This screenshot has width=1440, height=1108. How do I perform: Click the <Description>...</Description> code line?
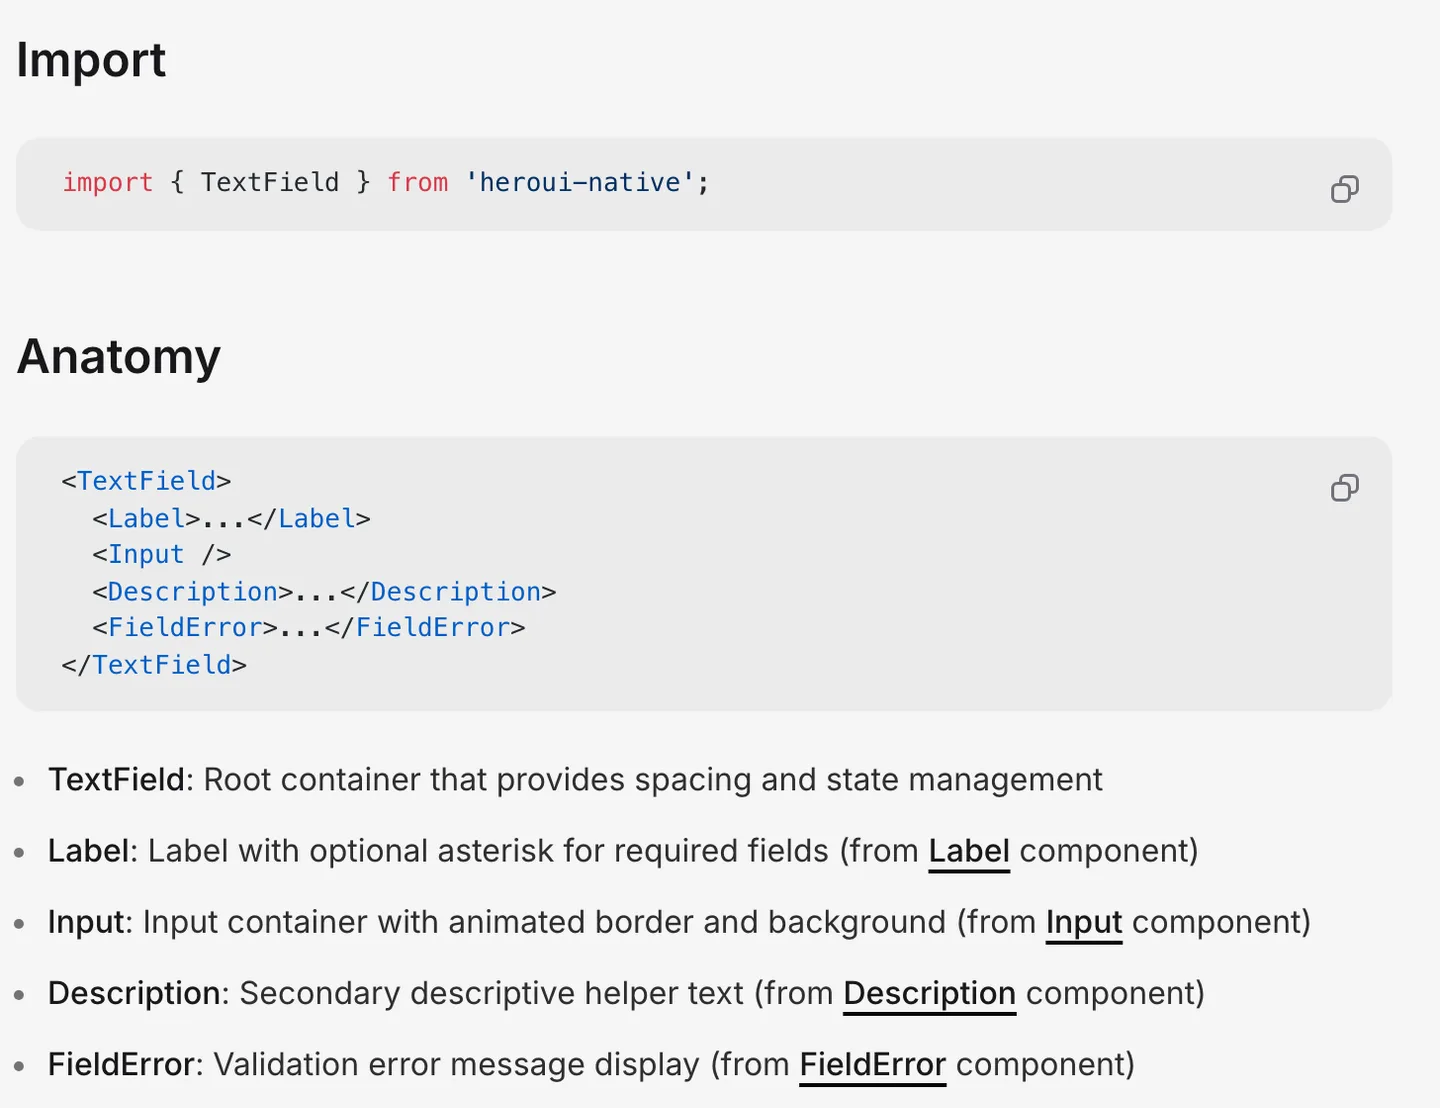point(324,591)
